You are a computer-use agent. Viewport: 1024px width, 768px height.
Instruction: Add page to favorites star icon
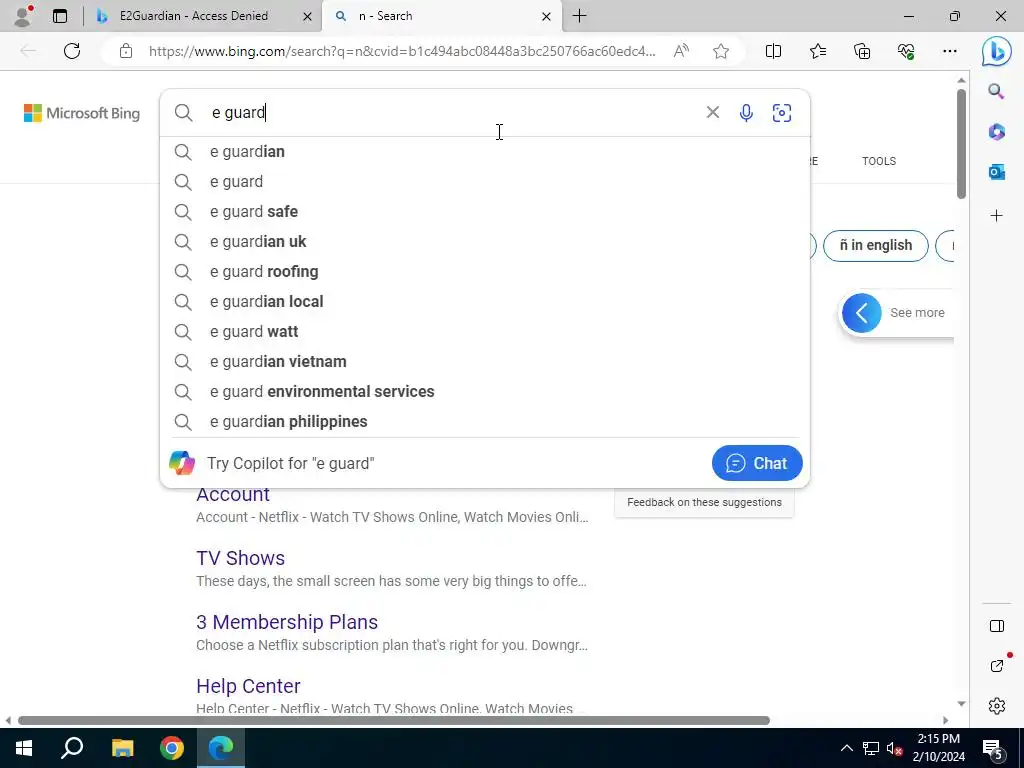click(721, 52)
